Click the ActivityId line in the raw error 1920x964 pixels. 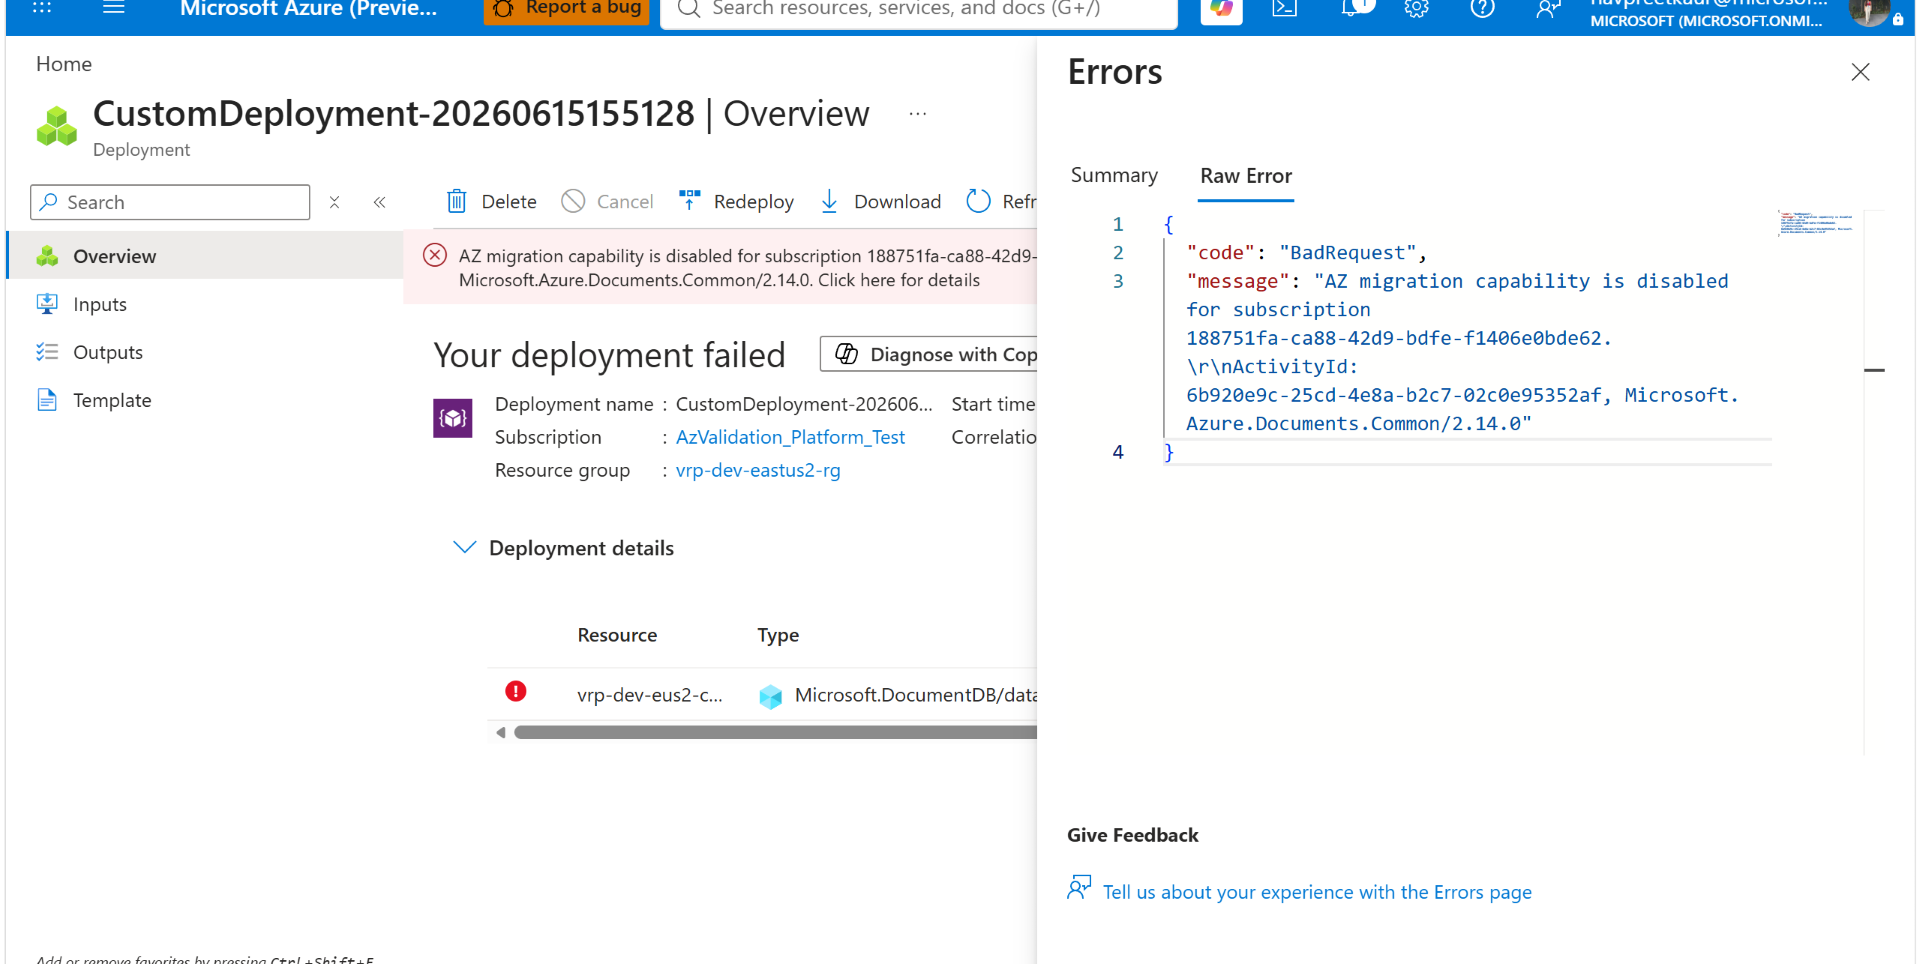[x=1272, y=367]
